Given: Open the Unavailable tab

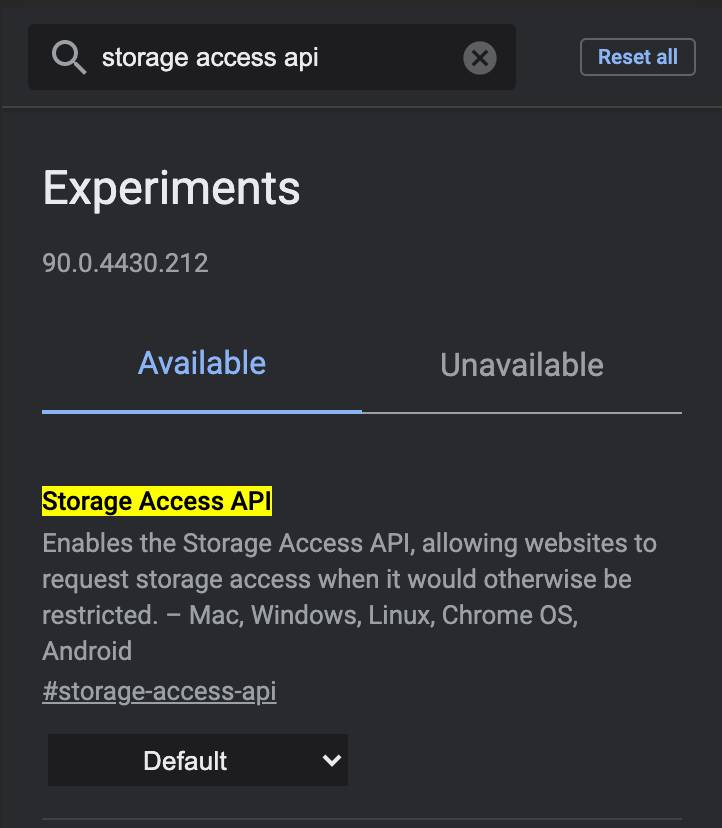Looking at the screenshot, I should [x=521, y=365].
